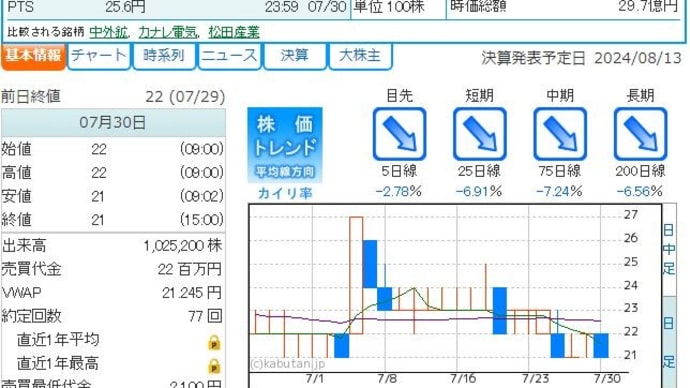Click the 5日線 カイリ率 value -2.78%
Screen dimensions: 690x388
399,191
